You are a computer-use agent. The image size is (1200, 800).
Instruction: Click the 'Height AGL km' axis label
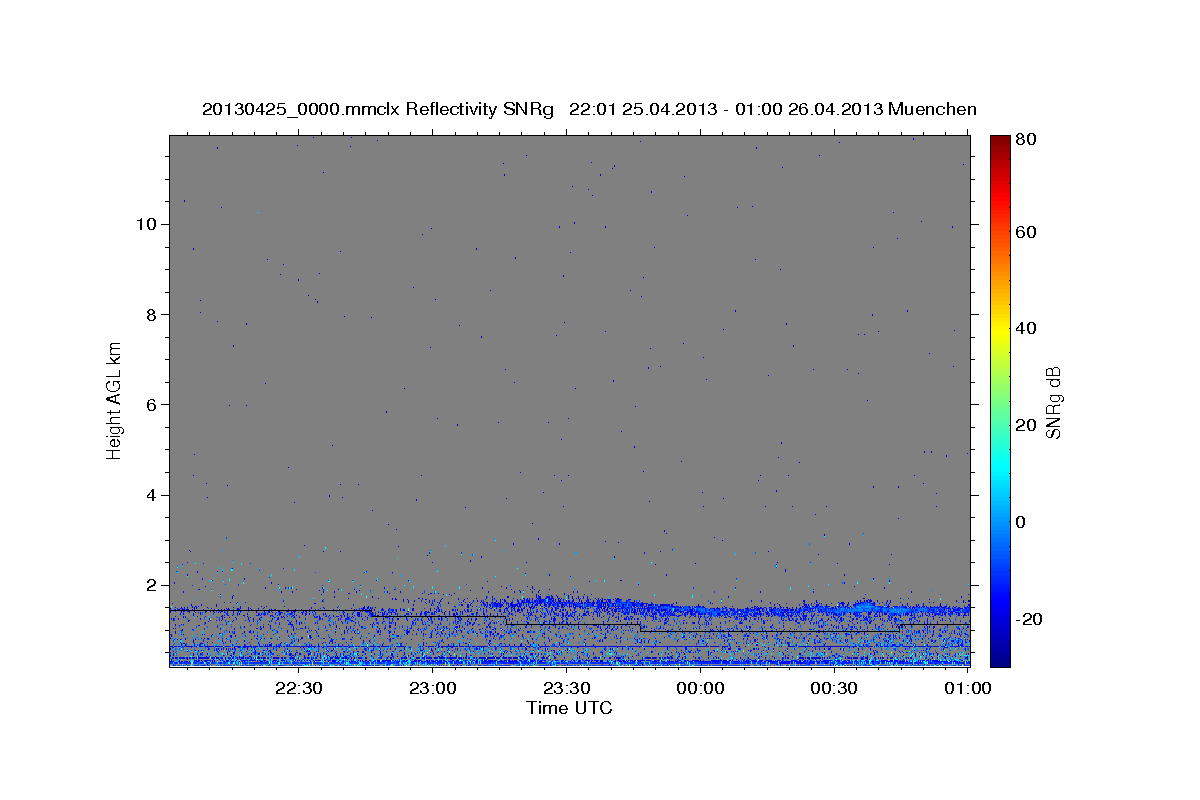(x=115, y=401)
